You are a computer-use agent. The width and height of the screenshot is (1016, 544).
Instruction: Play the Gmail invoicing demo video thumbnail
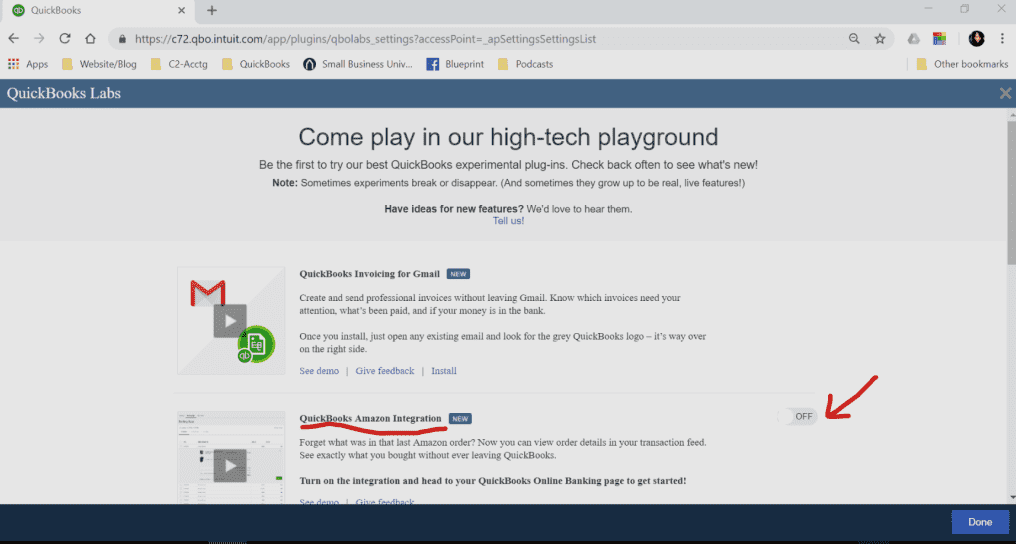point(230,321)
